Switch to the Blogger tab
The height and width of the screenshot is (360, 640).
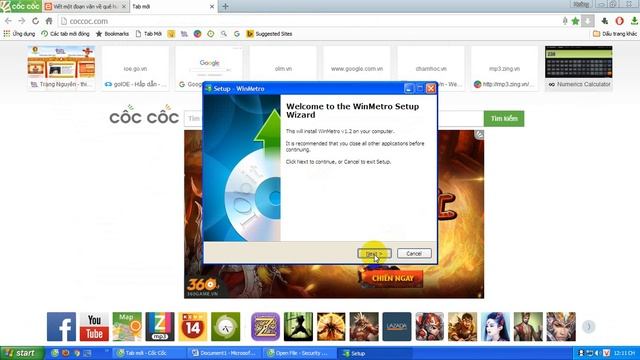85,7
